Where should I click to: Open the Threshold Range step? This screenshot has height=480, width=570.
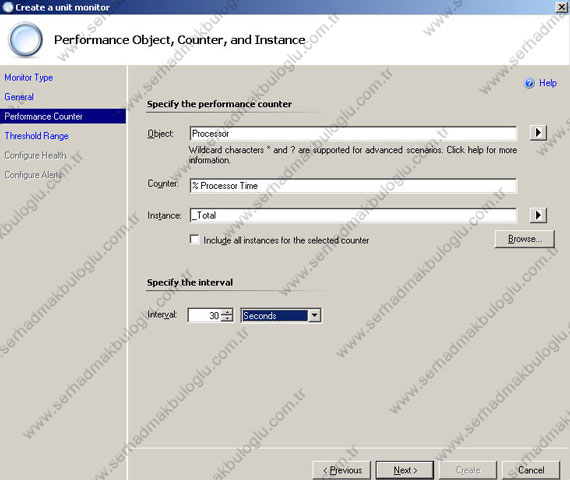pyautogui.click(x=36, y=136)
